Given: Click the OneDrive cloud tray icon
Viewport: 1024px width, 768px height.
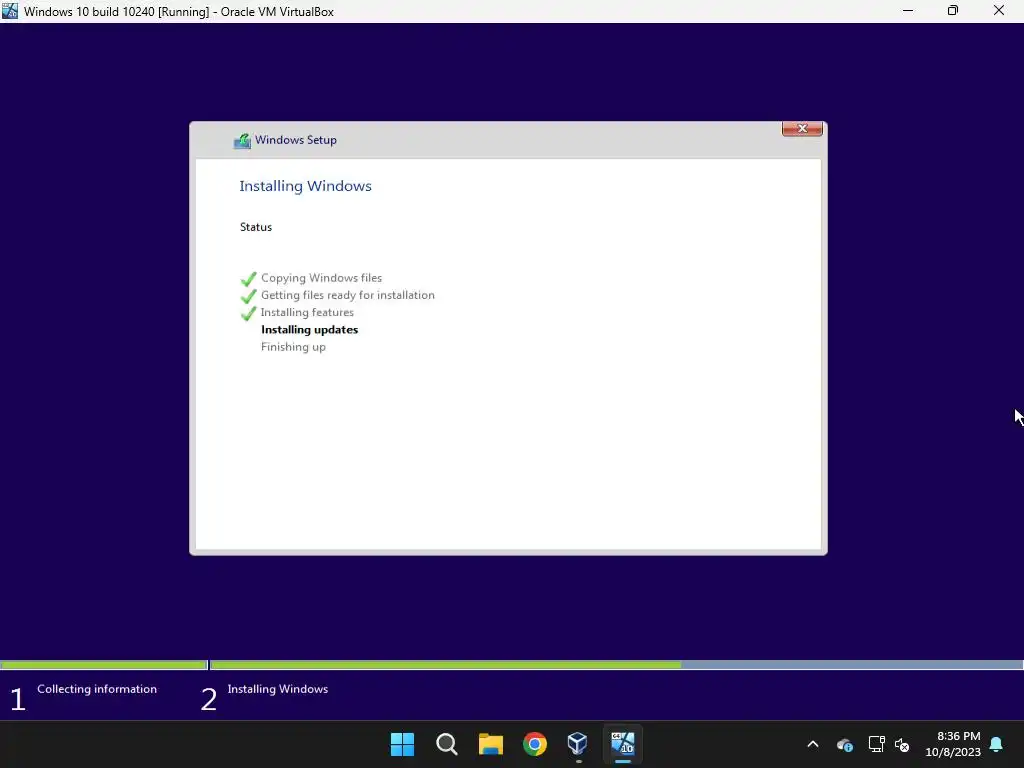Looking at the screenshot, I should coord(844,744).
